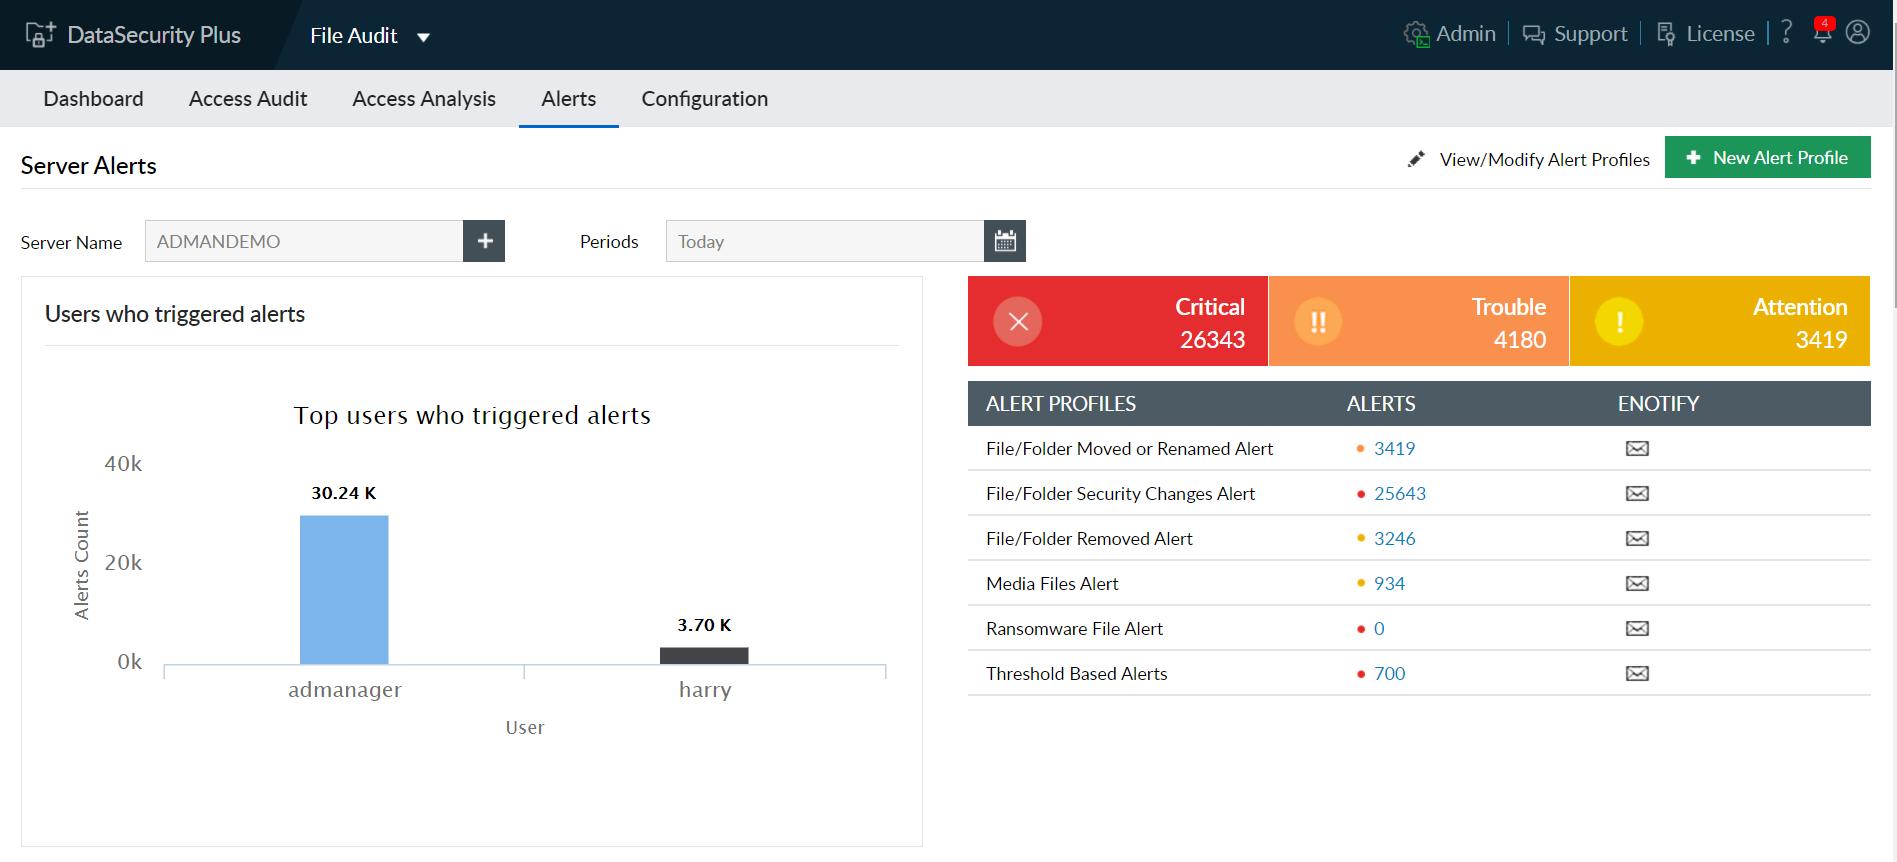Image resolution: width=1897 pixels, height=862 pixels.
Task: Go to the Dashboard tab
Action: [x=93, y=99]
